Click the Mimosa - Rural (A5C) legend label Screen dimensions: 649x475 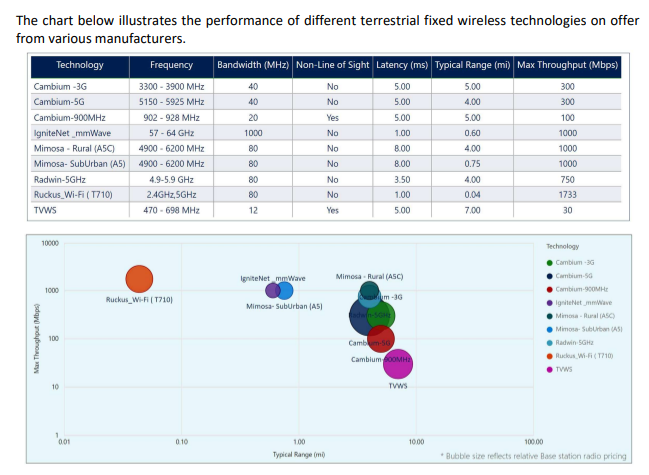click(585, 316)
